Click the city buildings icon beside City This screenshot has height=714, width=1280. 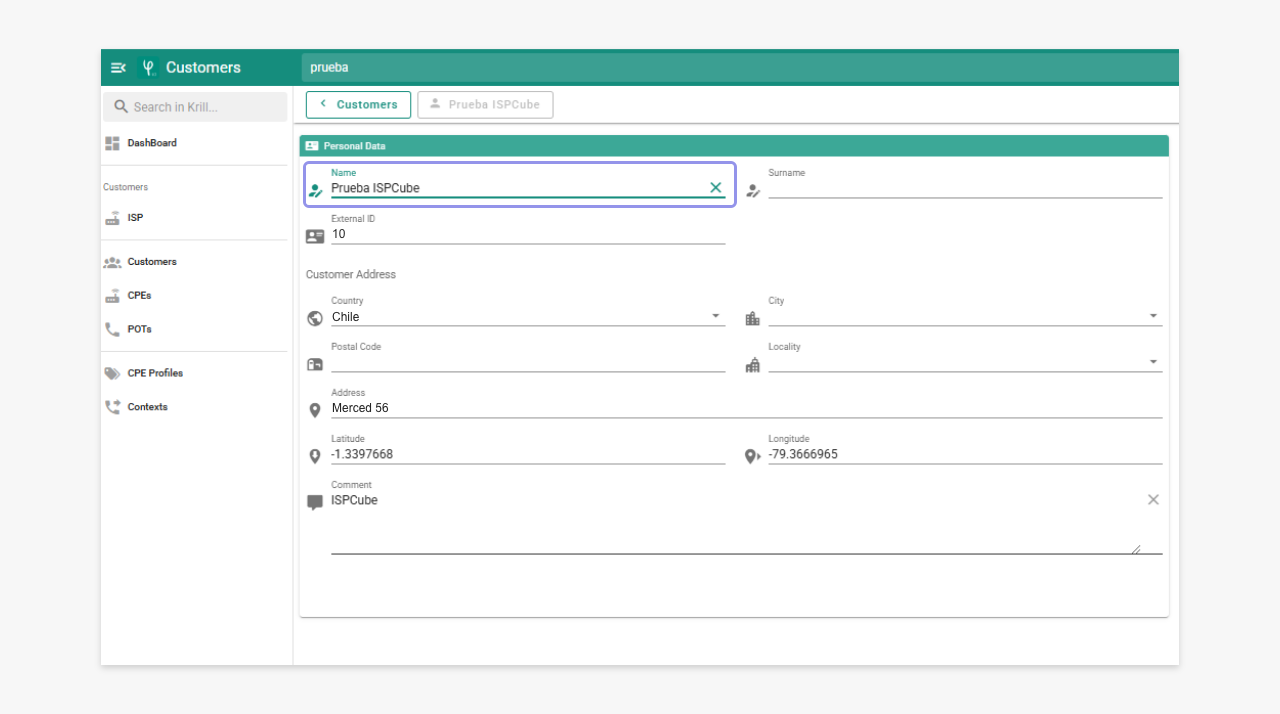click(x=752, y=318)
